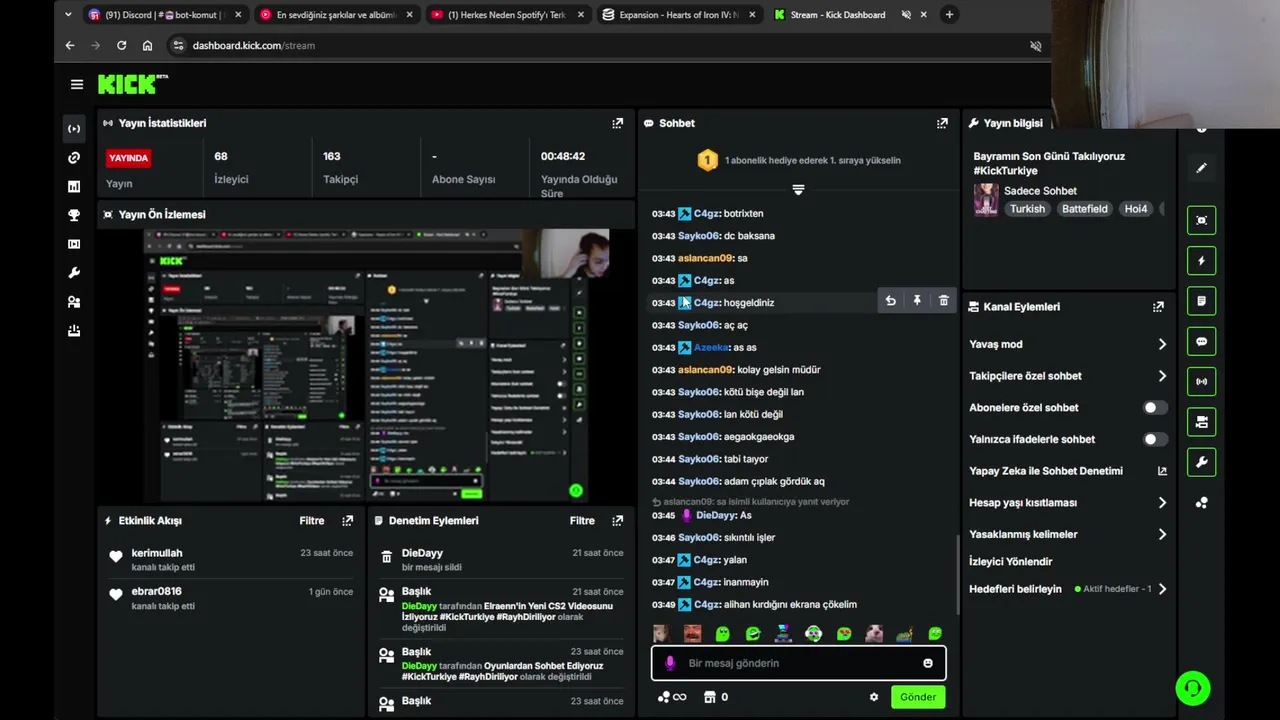Collapse the gifted sub leaderboard arrow

pyautogui.click(x=798, y=189)
